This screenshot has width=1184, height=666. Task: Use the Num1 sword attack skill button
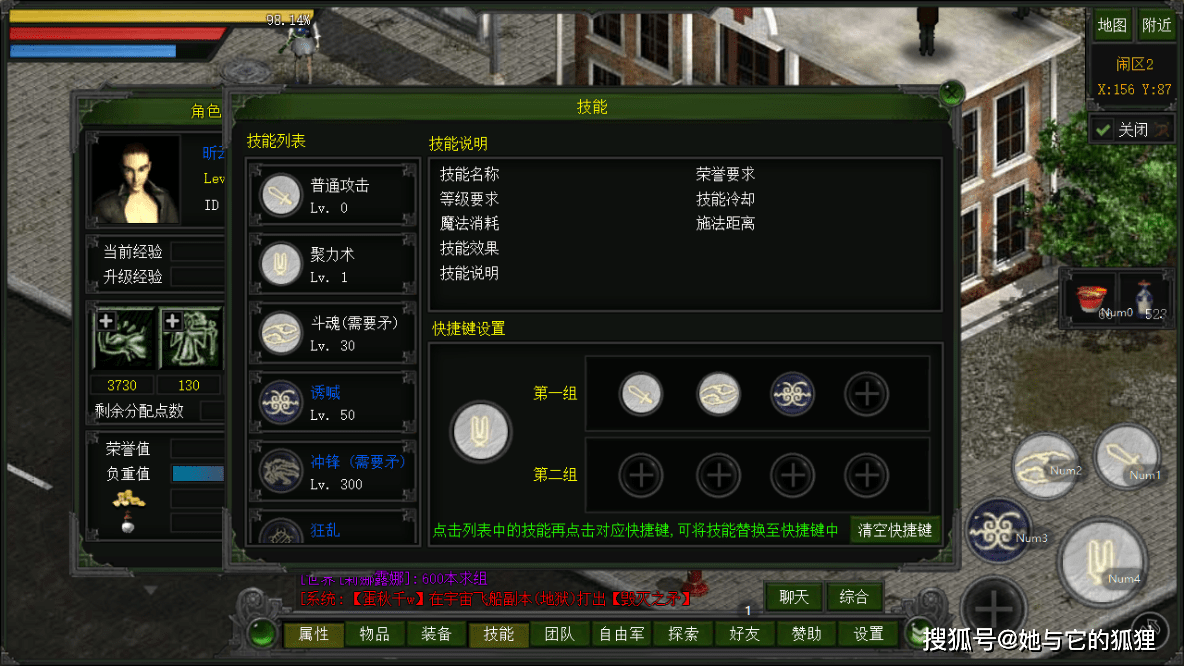1128,458
